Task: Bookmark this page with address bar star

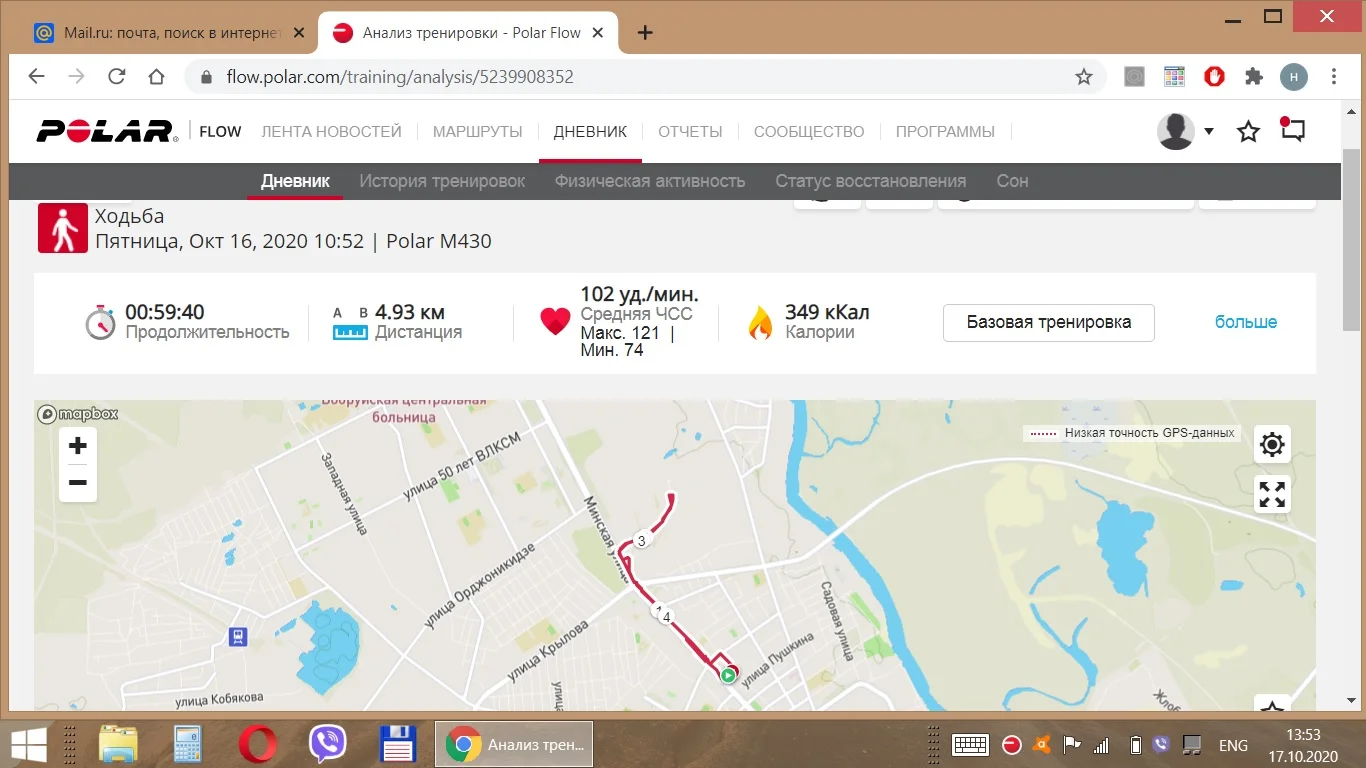Action: 1084,77
